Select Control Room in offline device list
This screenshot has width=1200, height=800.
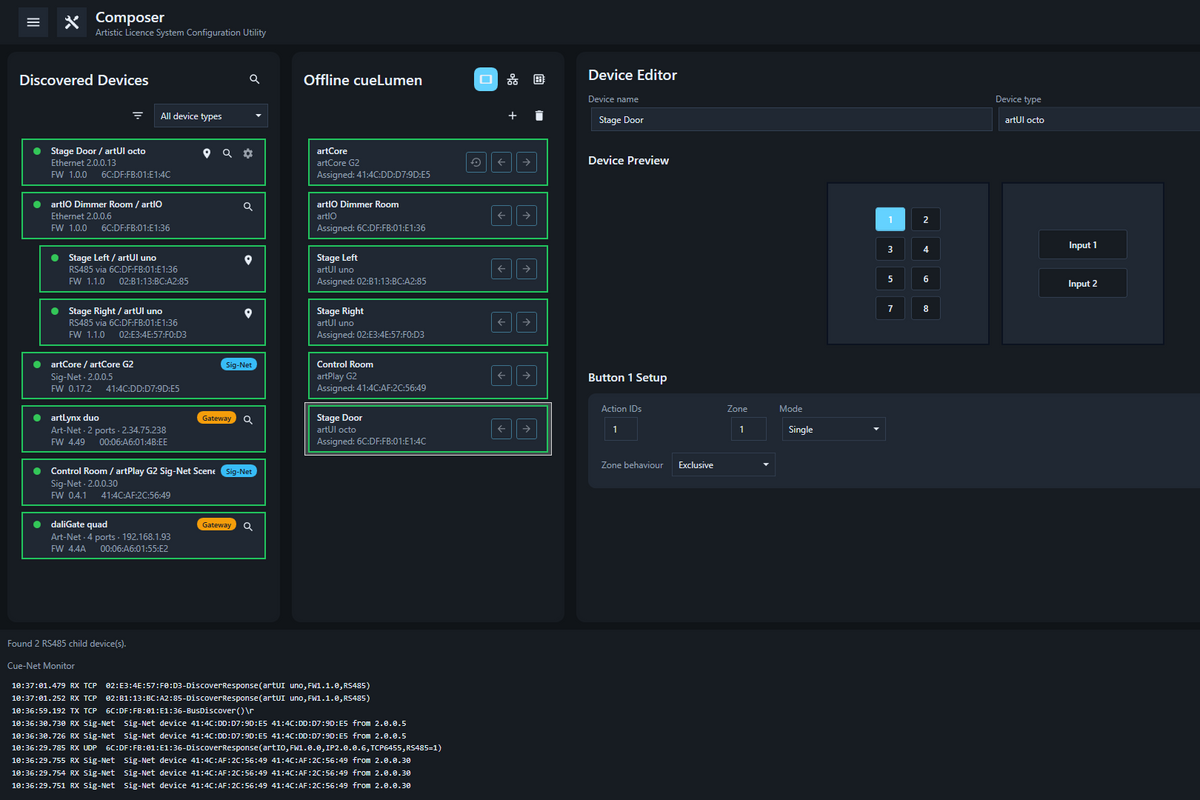pyautogui.click(x=426, y=376)
